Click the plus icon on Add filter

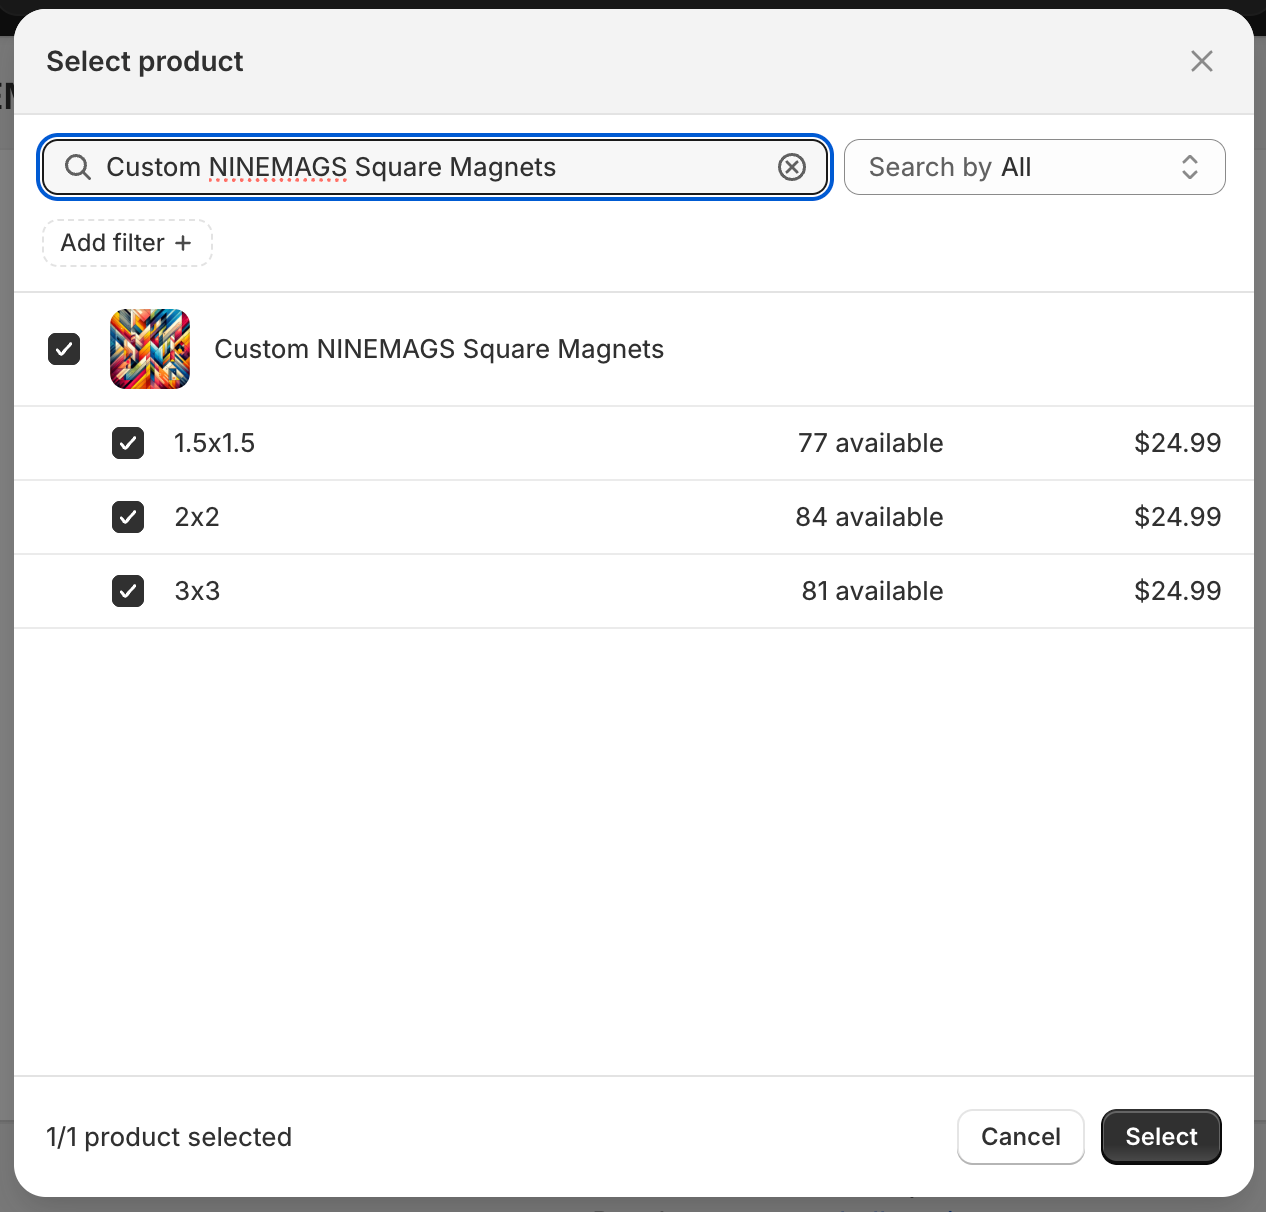pyautogui.click(x=183, y=243)
